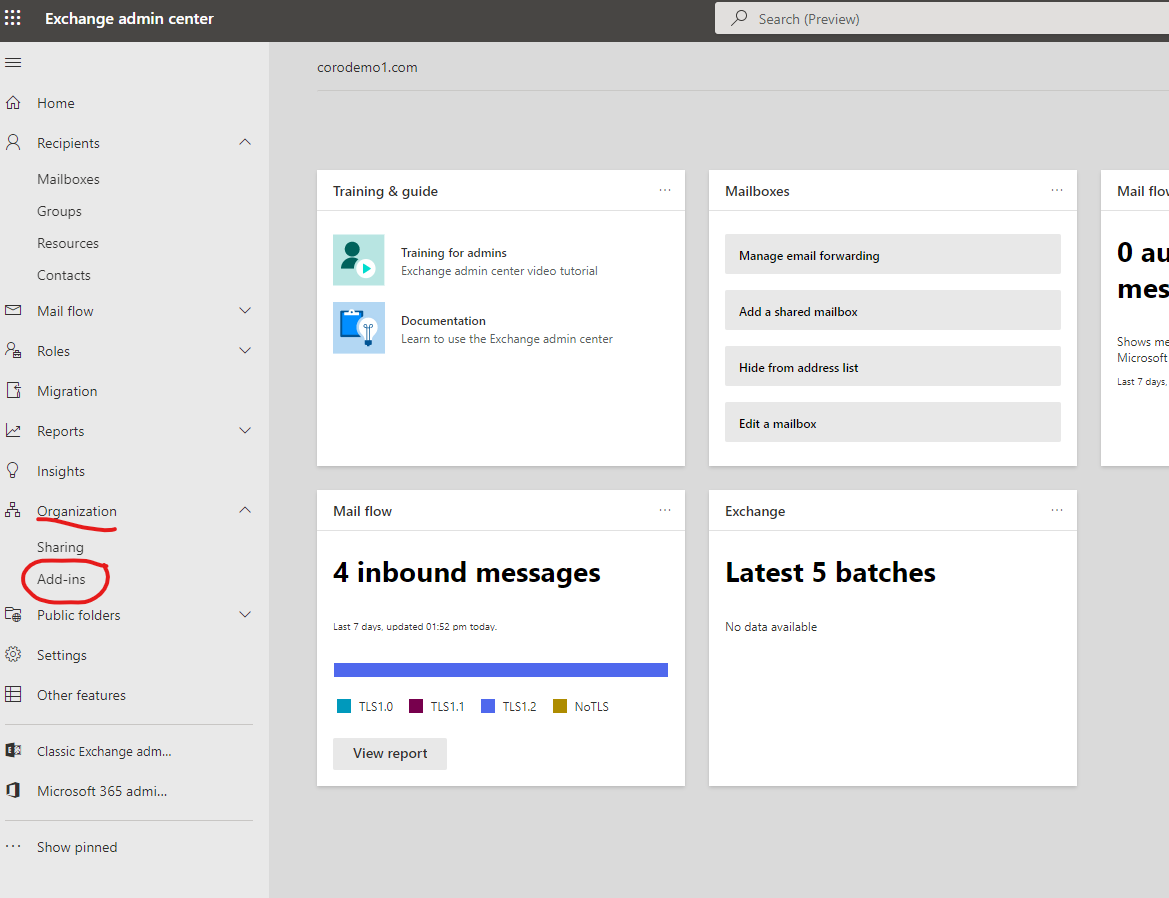
Task: Click the Classic Exchange admin icon
Action: pos(13,750)
